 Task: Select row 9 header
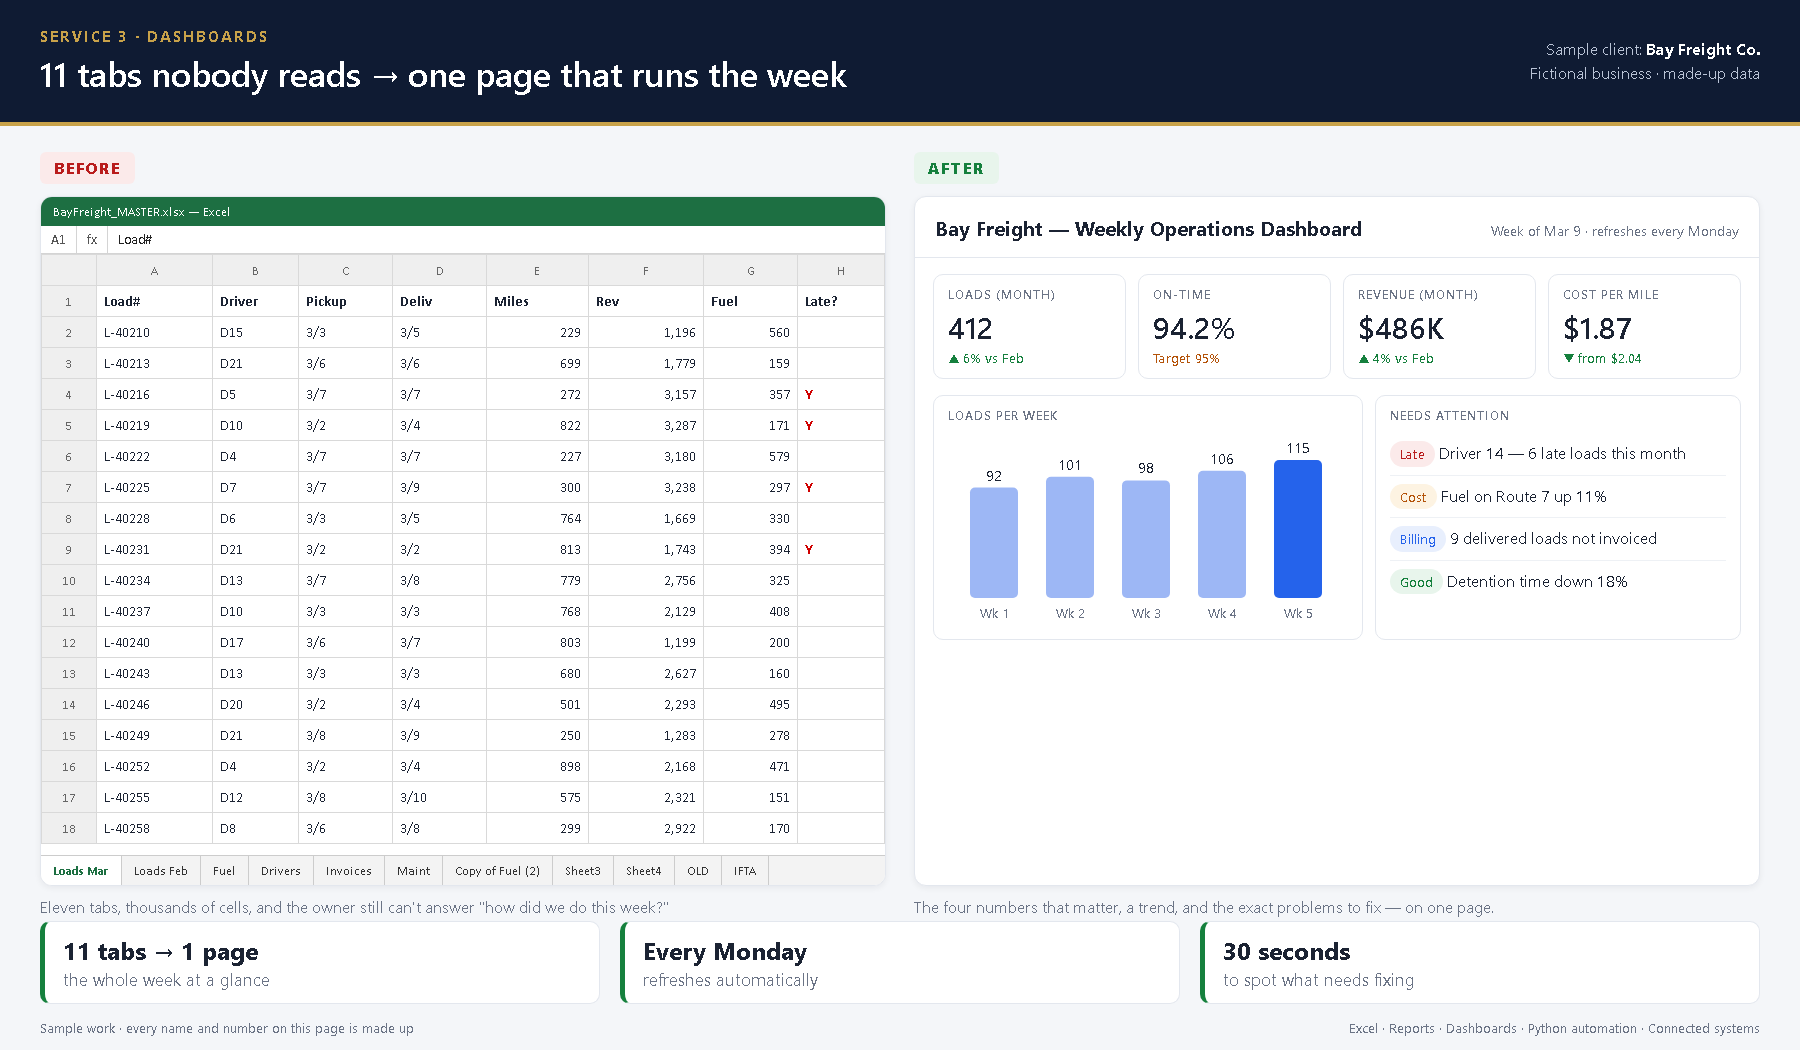coord(68,550)
